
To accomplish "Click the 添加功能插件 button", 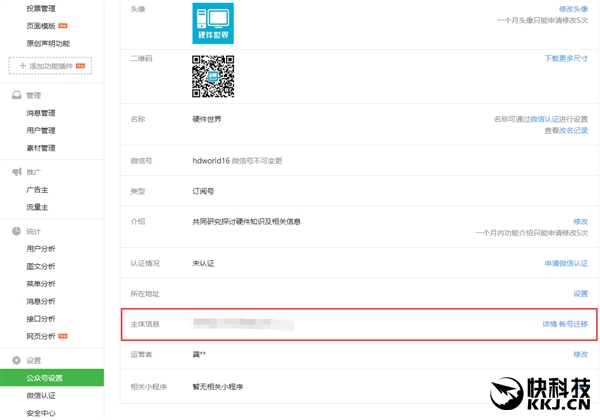I will click(x=50, y=66).
